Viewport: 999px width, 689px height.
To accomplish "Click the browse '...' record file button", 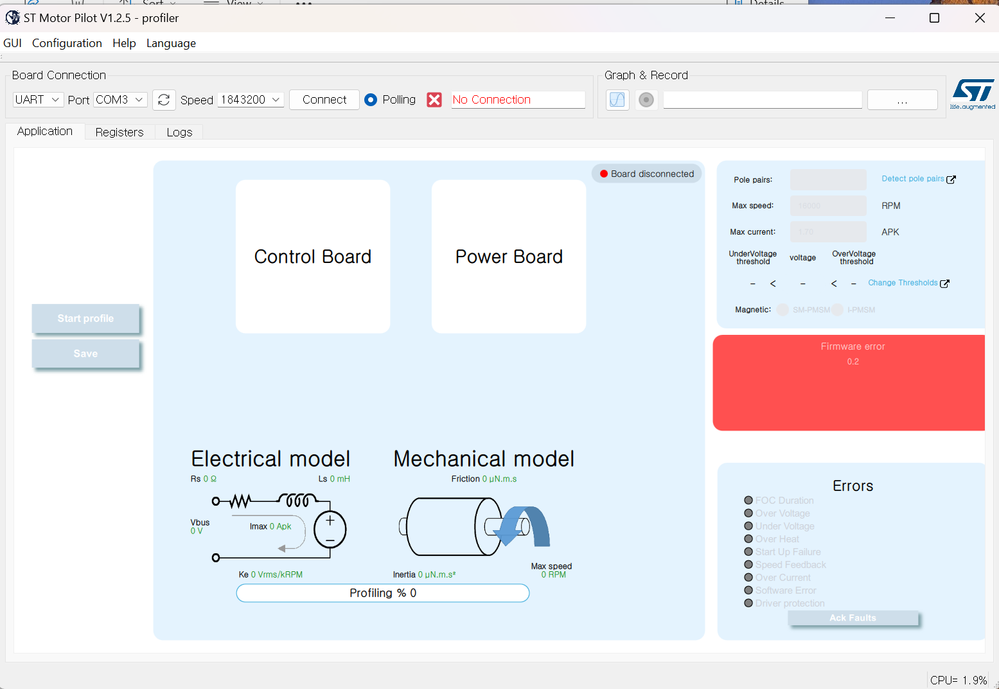I will click(x=902, y=100).
